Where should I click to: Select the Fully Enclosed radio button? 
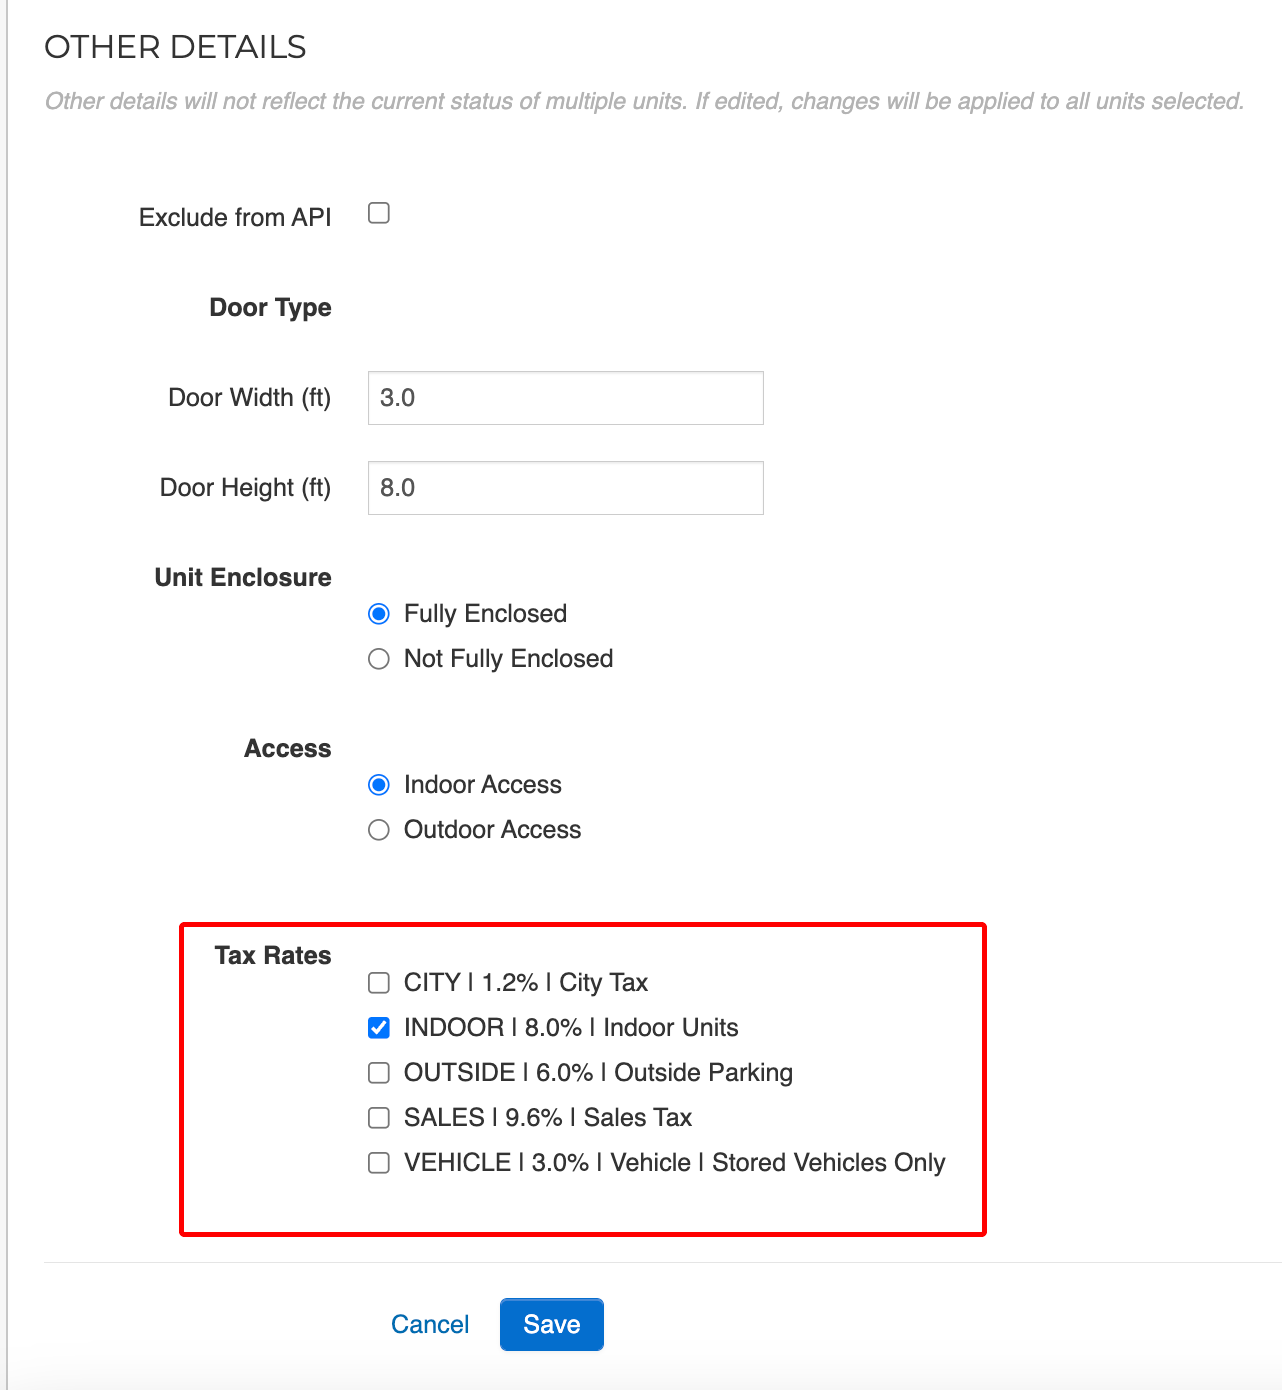pyautogui.click(x=379, y=614)
